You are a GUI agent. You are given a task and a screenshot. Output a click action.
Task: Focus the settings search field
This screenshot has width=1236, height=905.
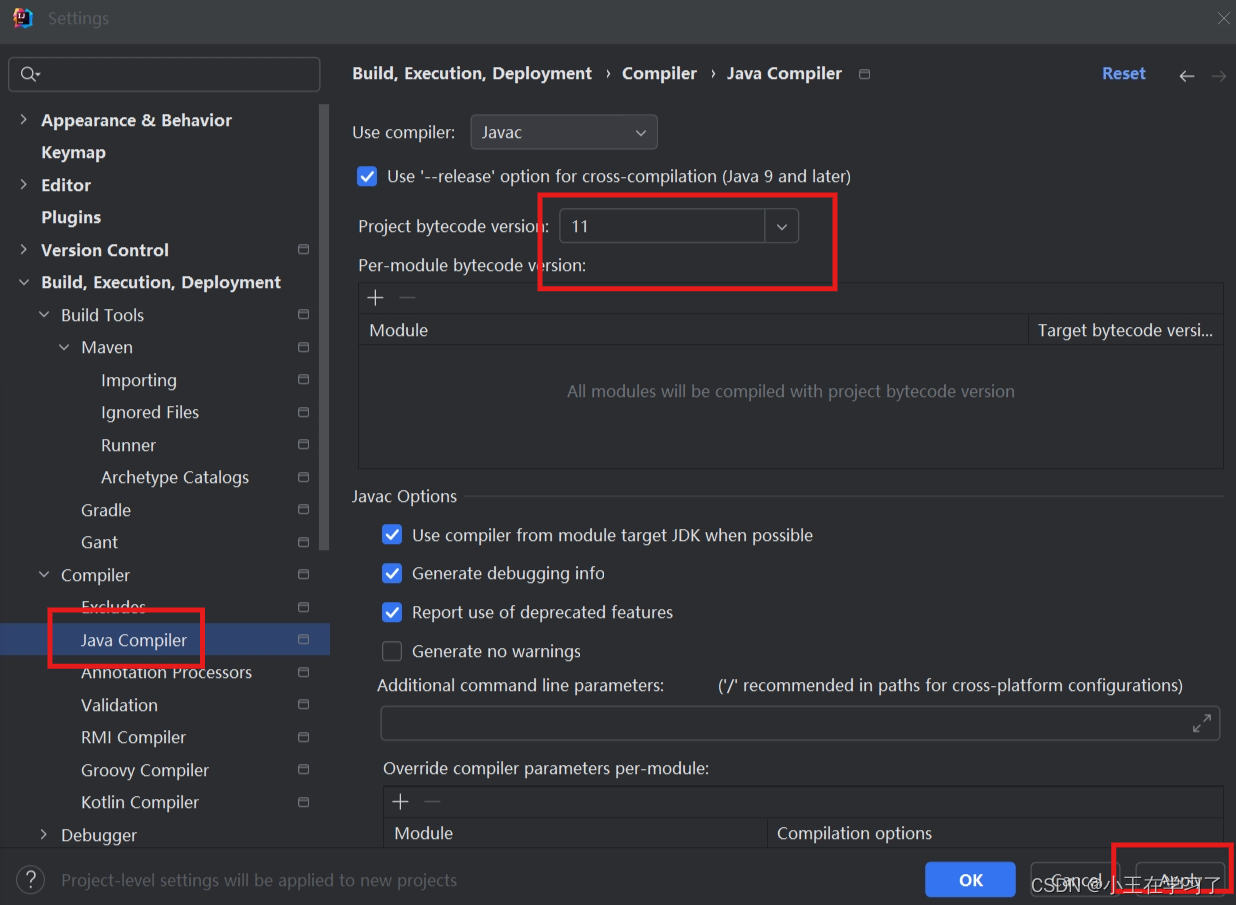164,74
